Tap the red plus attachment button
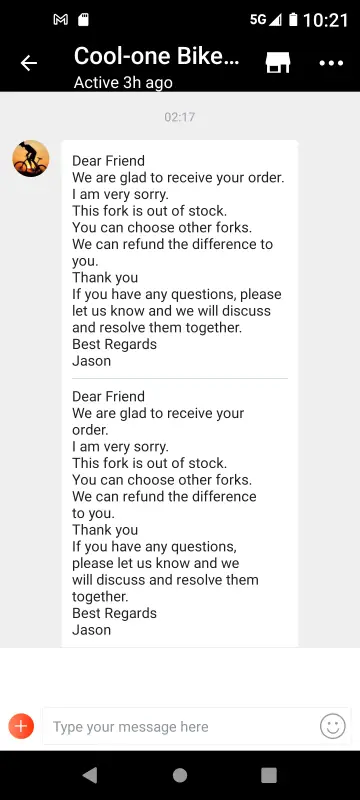360x800 pixels. 21,726
